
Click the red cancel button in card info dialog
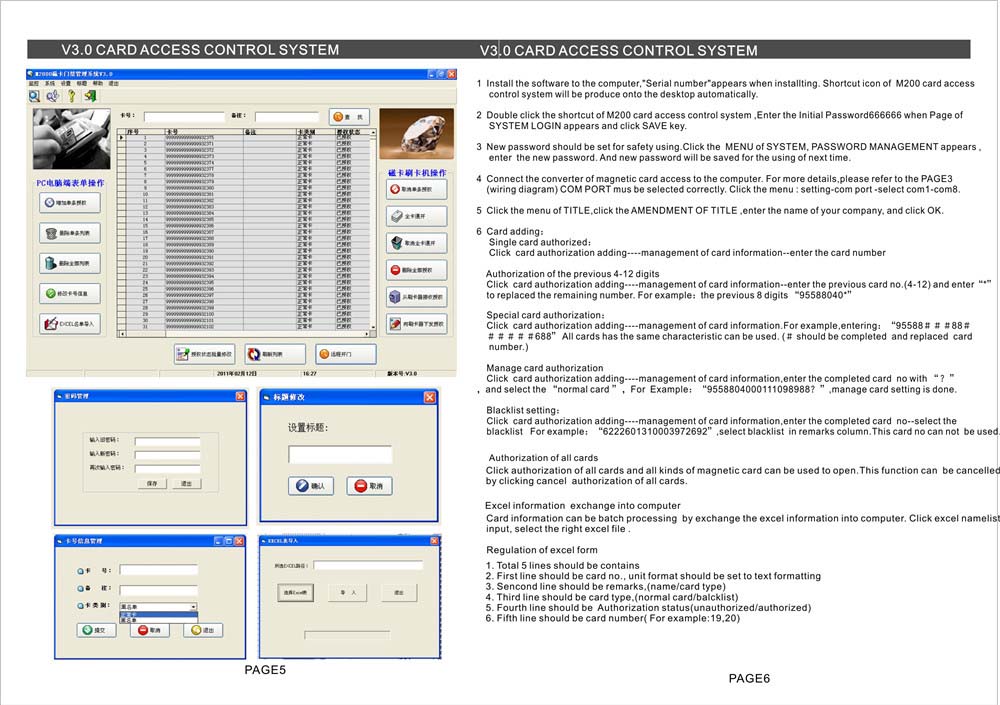click(150, 630)
